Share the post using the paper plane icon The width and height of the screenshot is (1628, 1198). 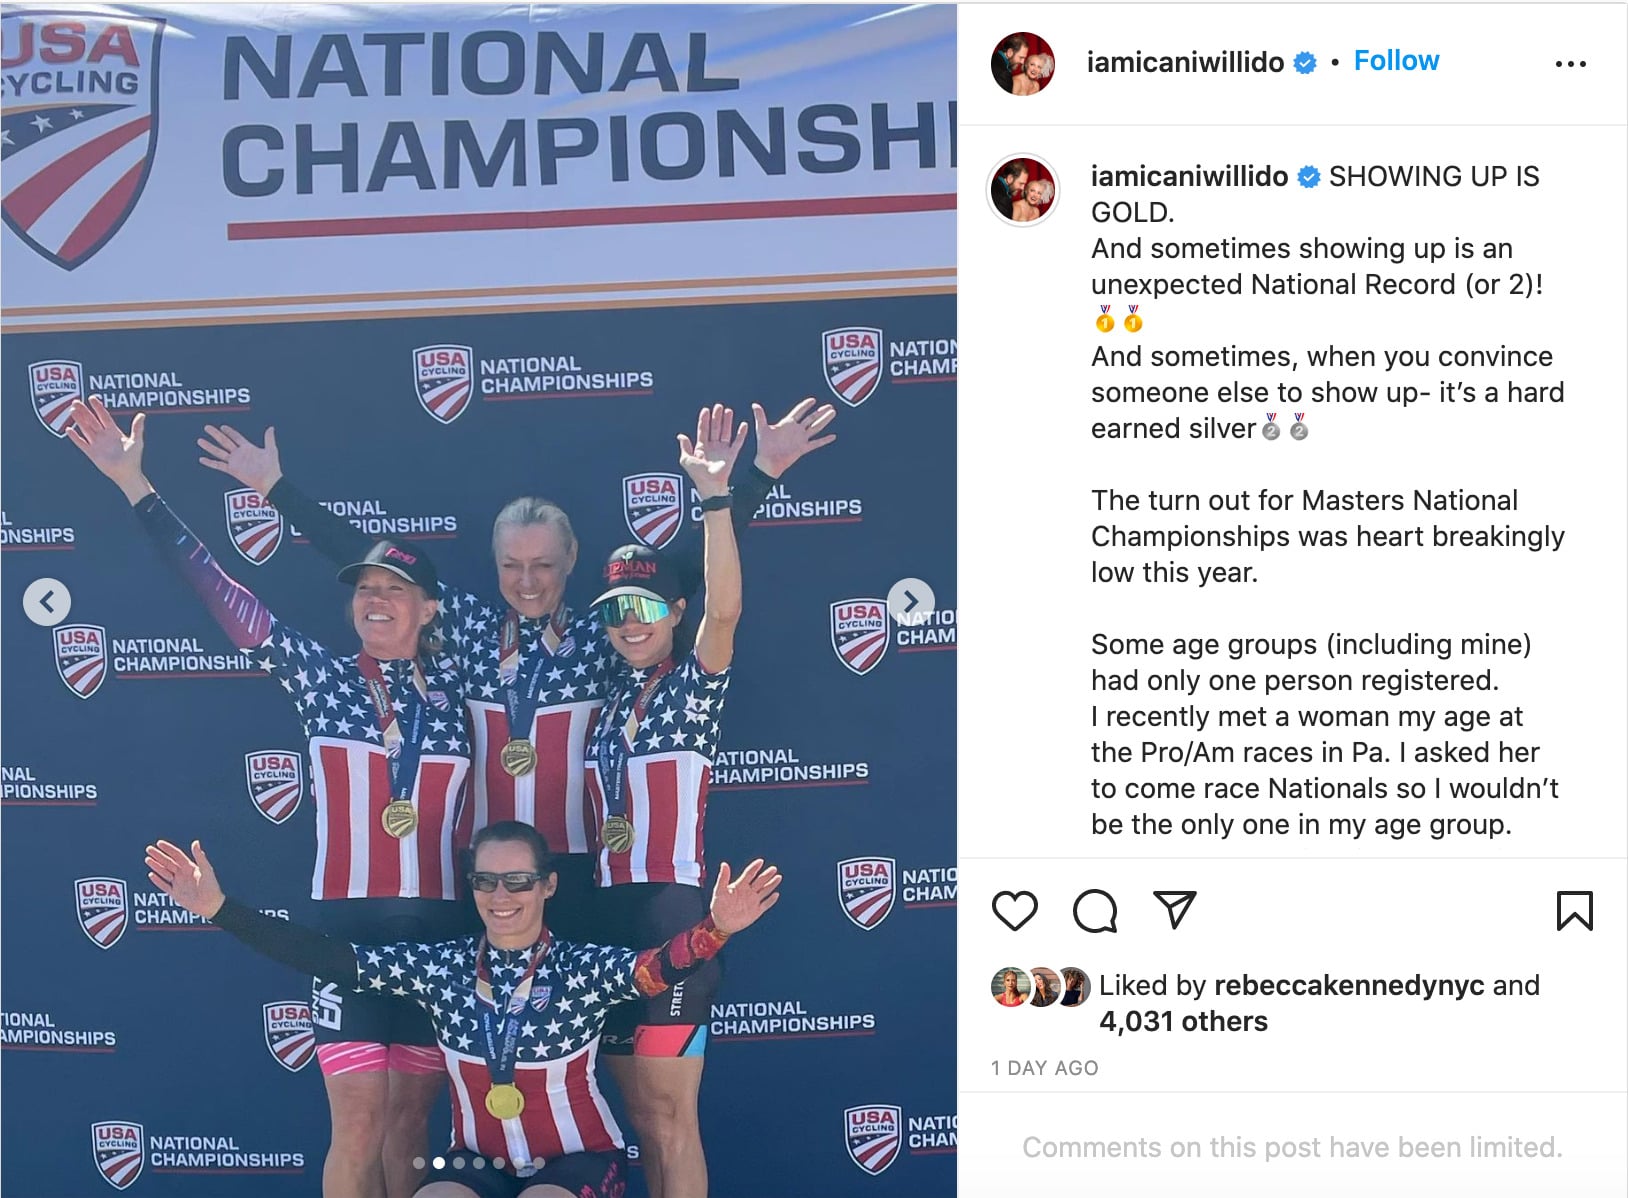[x=1174, y=909]
